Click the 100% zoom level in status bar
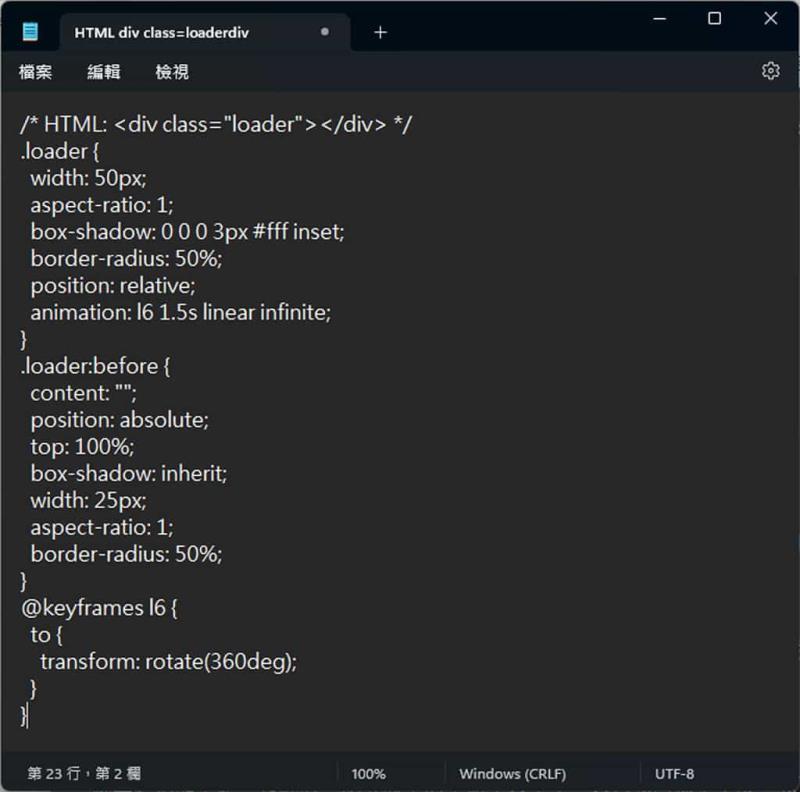The height and width of the screenshot is (792, 800). click(368, 774)
